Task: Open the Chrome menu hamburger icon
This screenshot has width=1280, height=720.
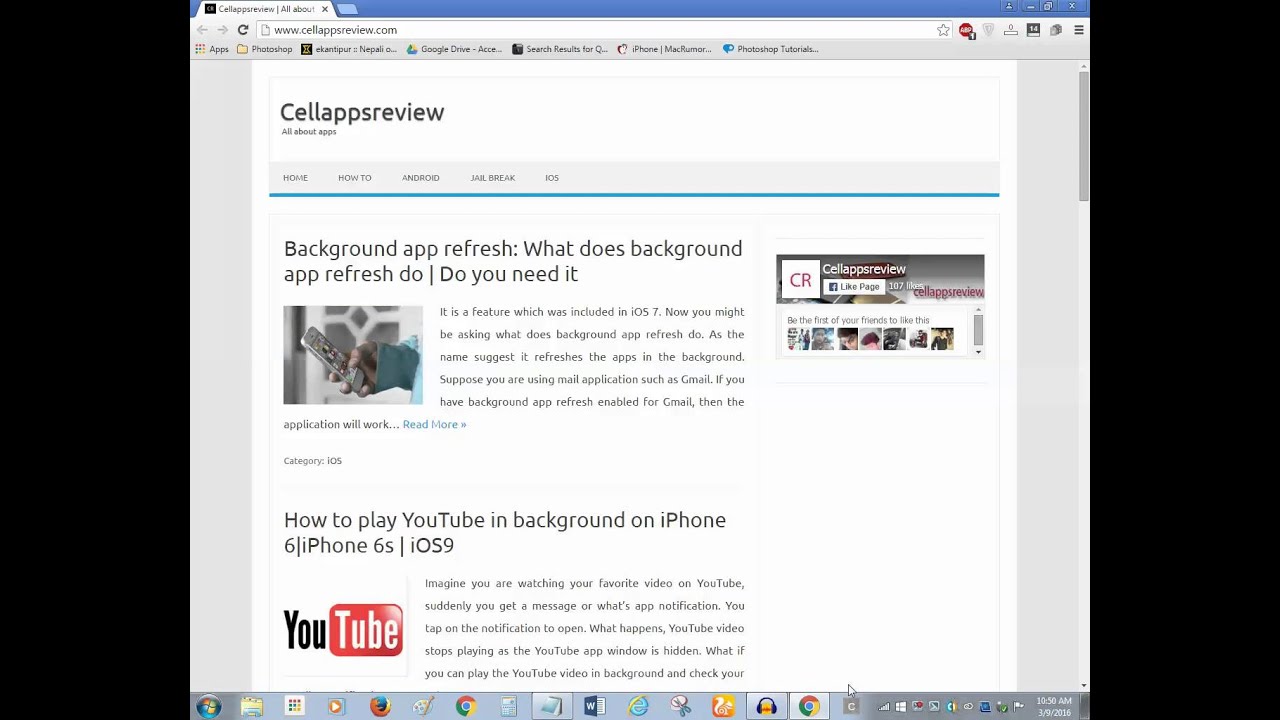Action: [x=1078, y=30]
